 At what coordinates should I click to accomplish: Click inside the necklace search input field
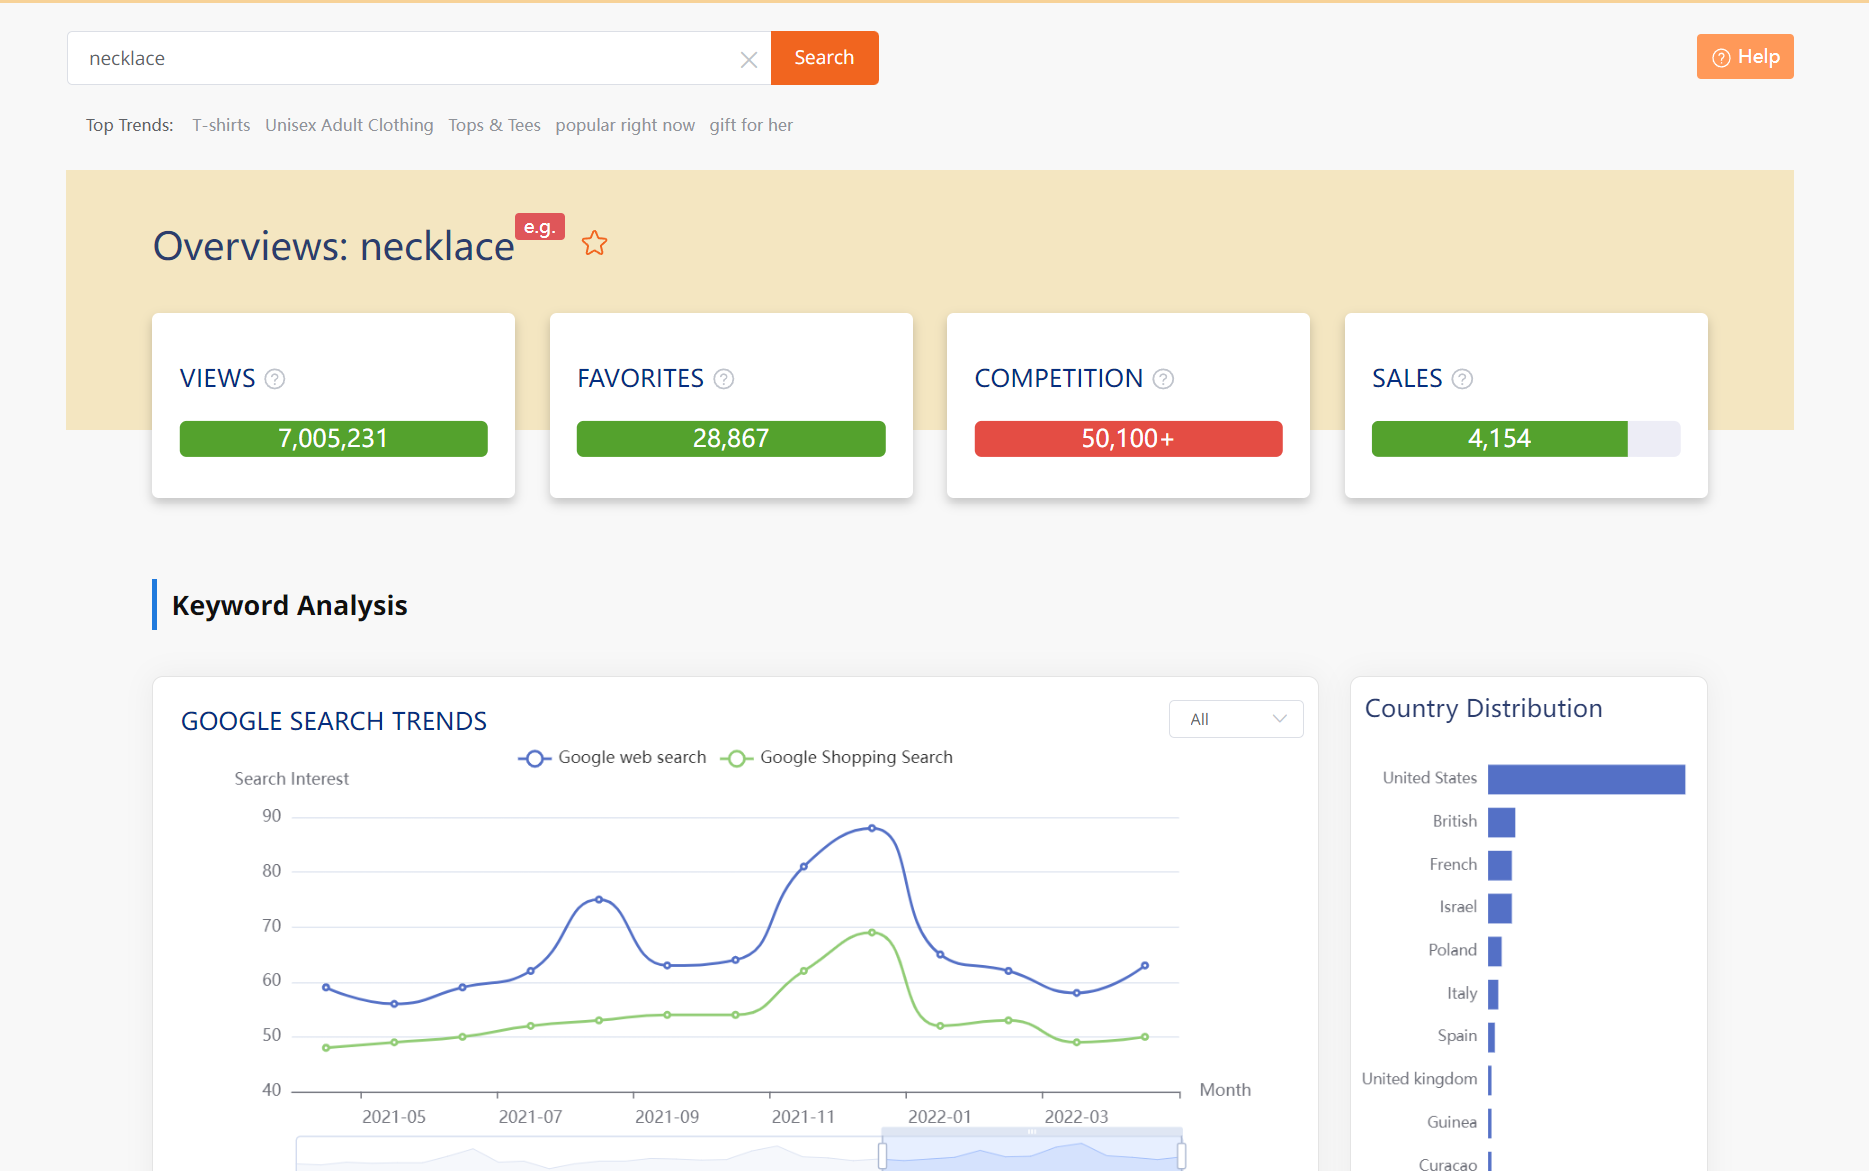(400, 58)
